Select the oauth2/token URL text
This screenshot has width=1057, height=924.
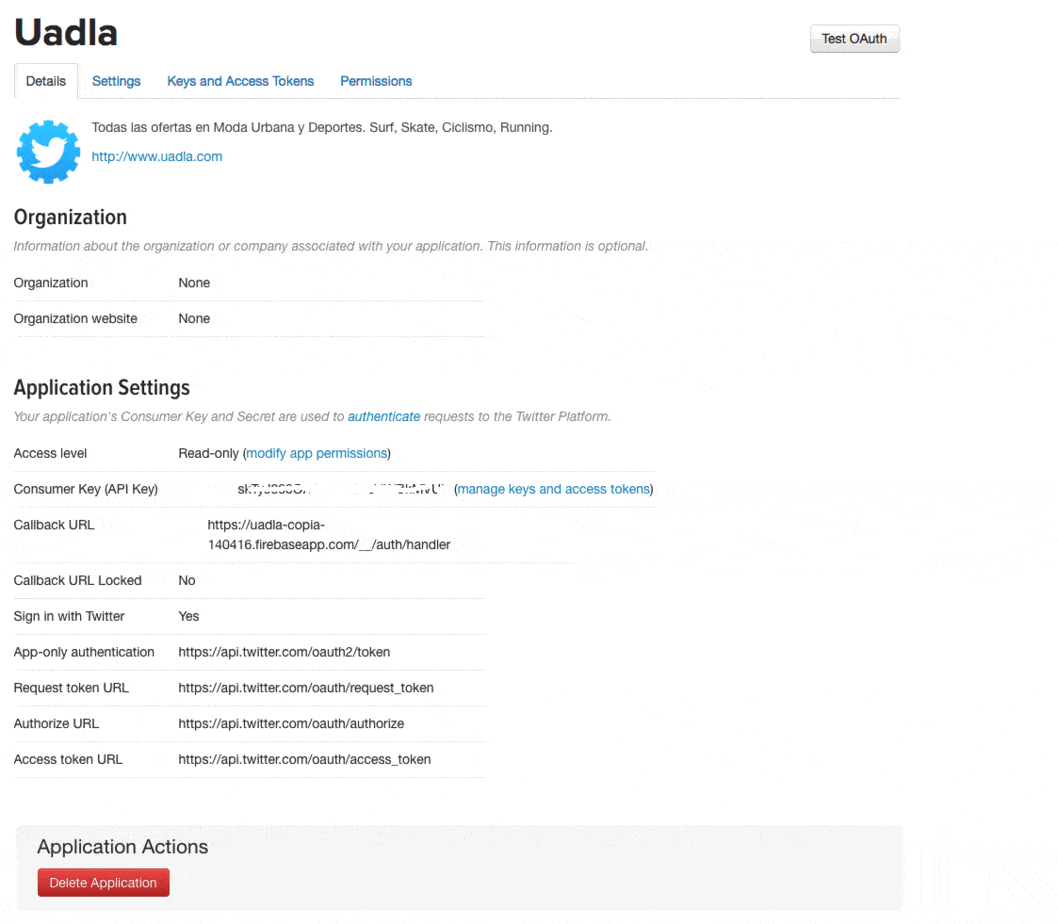click(284, 652)
